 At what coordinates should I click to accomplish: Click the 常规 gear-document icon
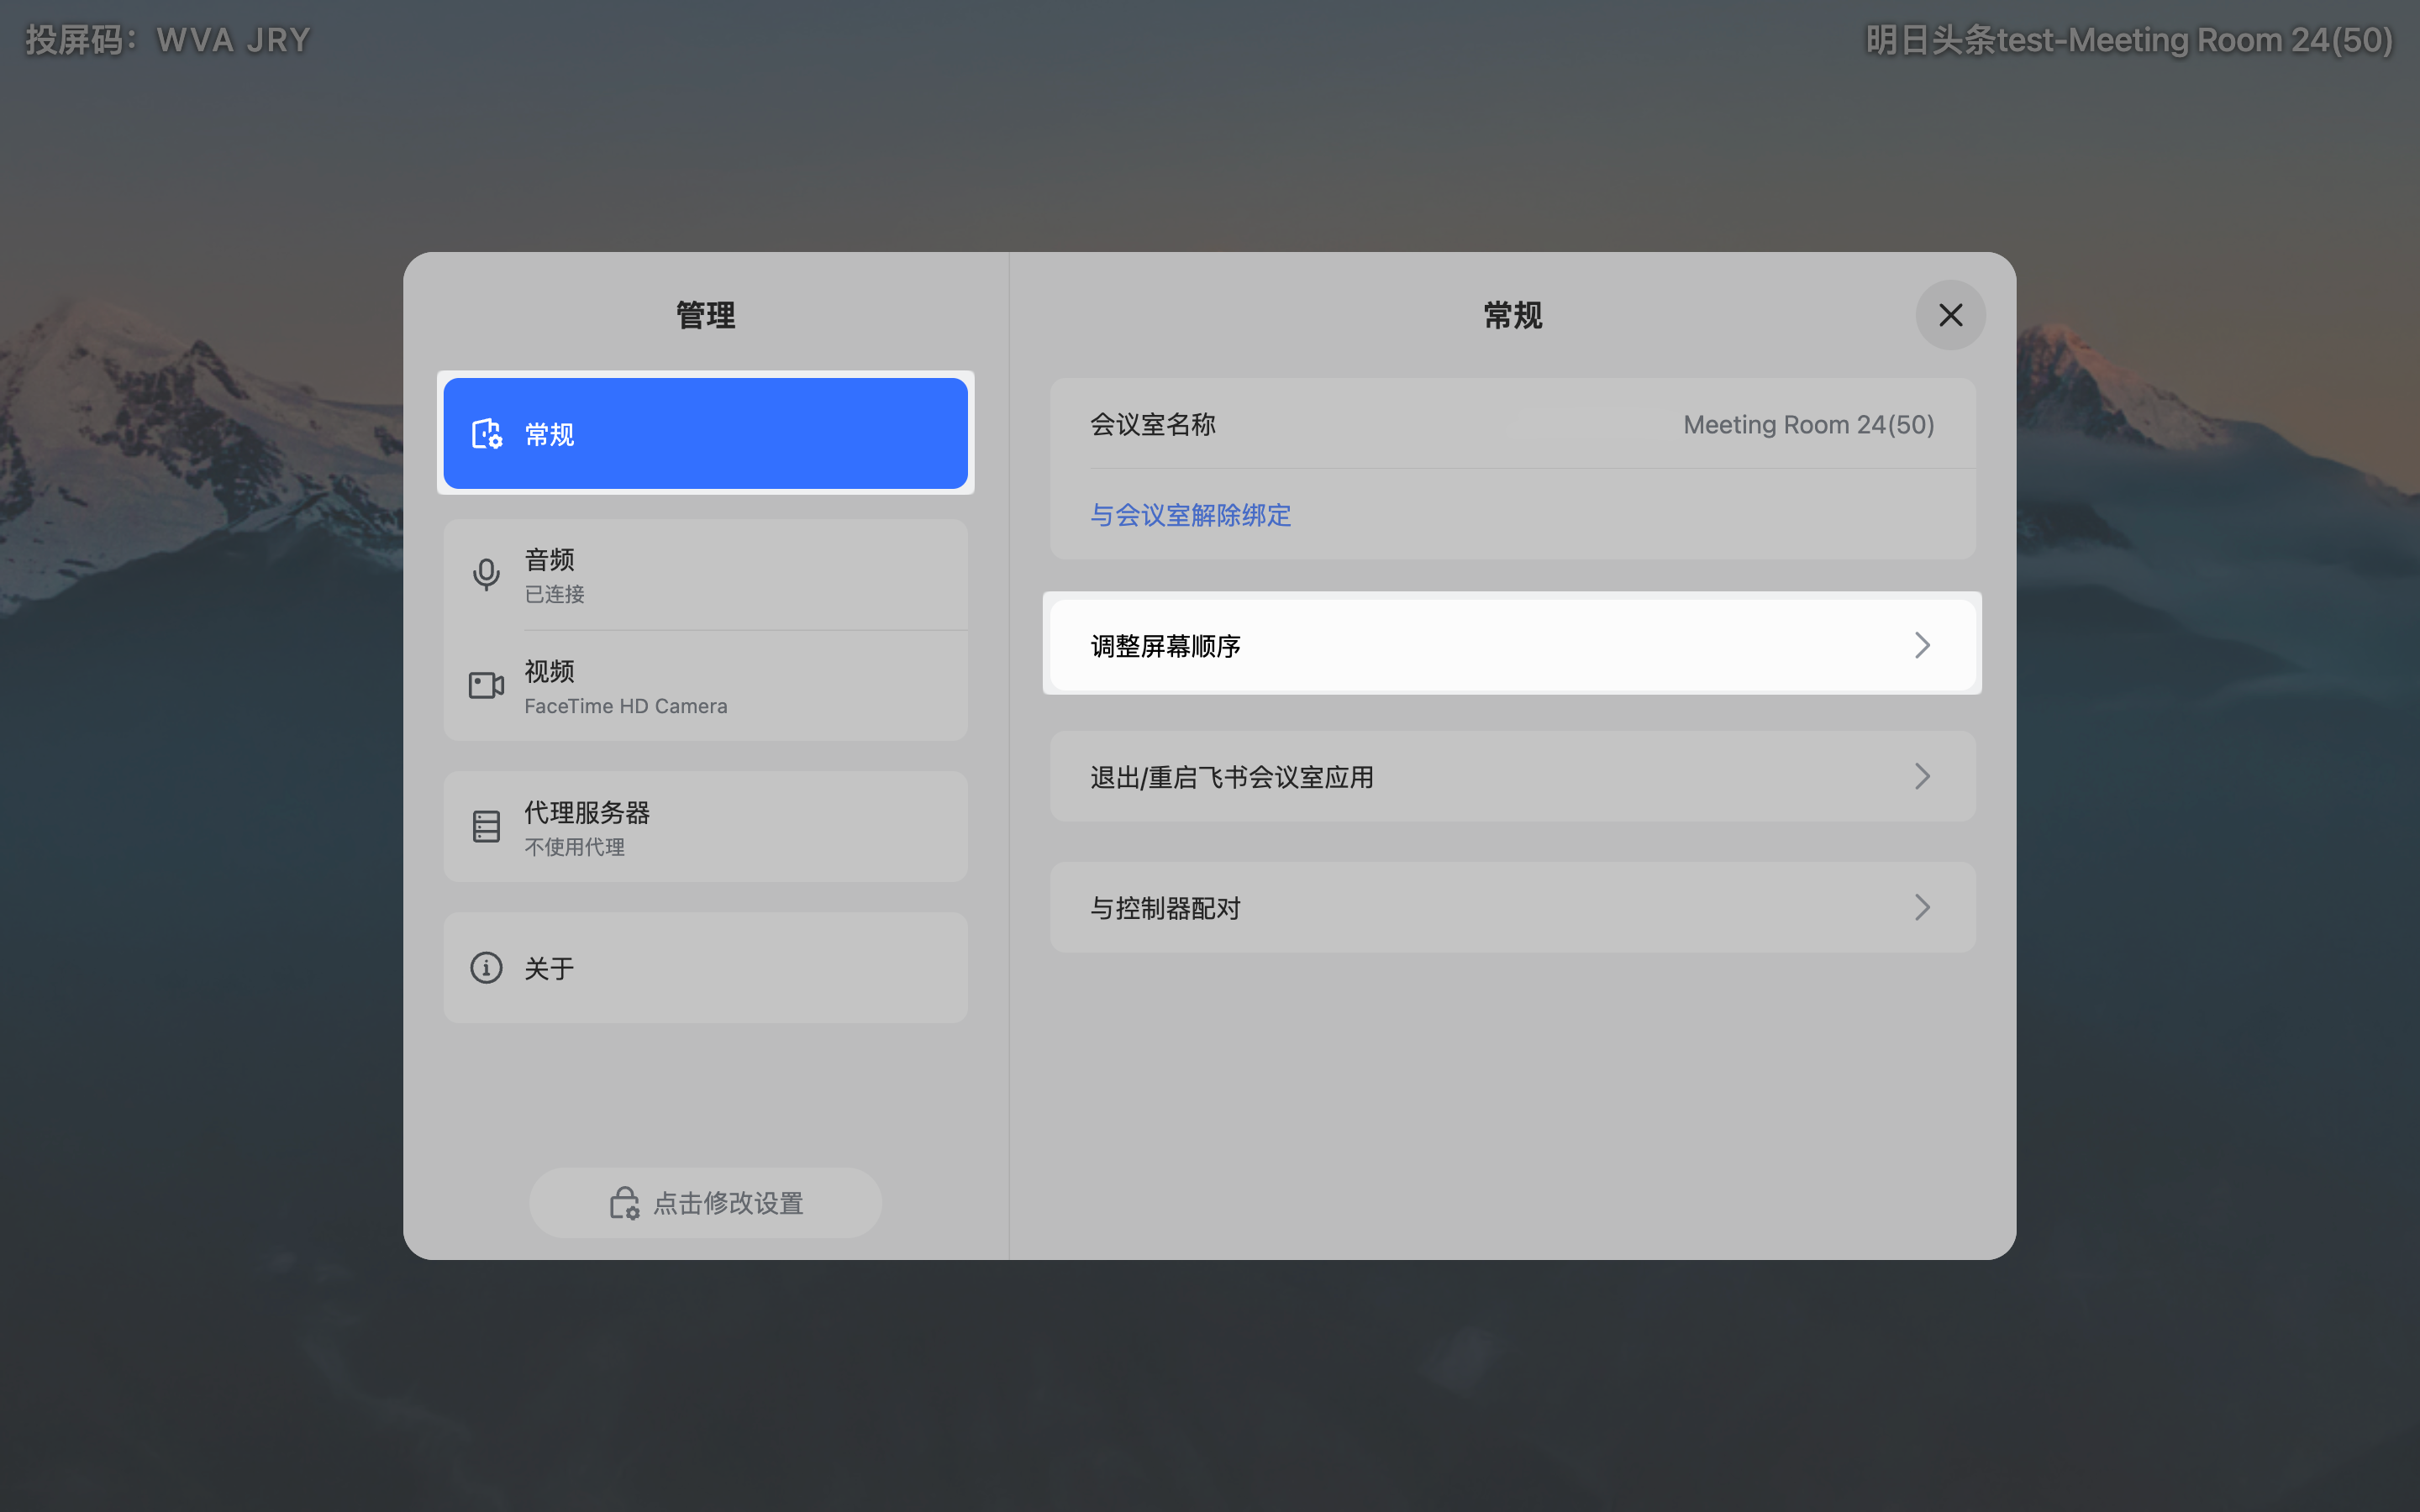click(x=487, y=434)
